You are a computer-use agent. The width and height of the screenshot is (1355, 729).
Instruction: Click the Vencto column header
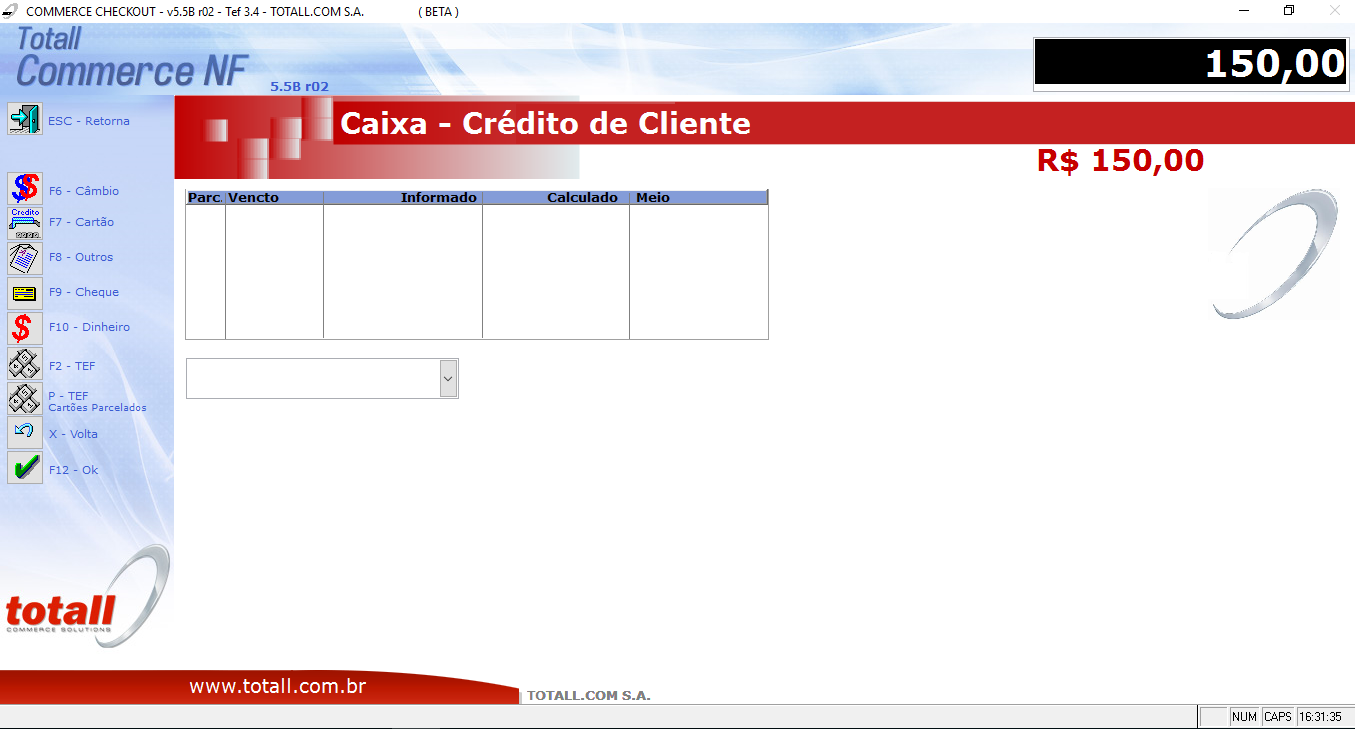tap(273, 198)
